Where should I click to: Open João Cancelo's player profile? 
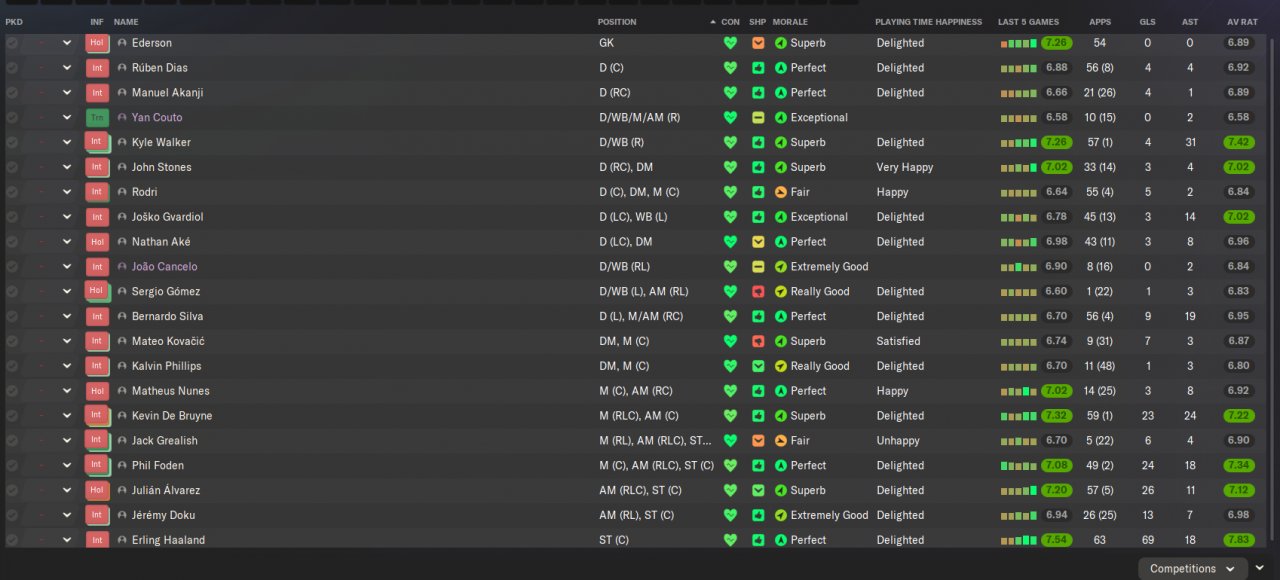click(x=164, y=267)
